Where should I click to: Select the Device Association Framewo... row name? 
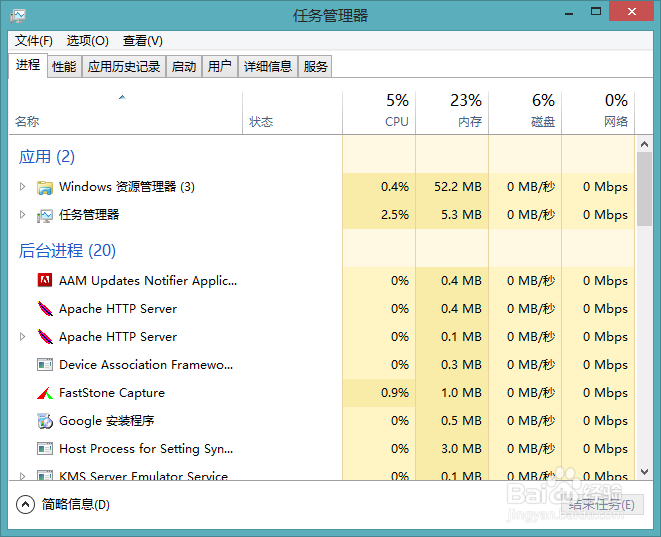[x=146, y=365]
